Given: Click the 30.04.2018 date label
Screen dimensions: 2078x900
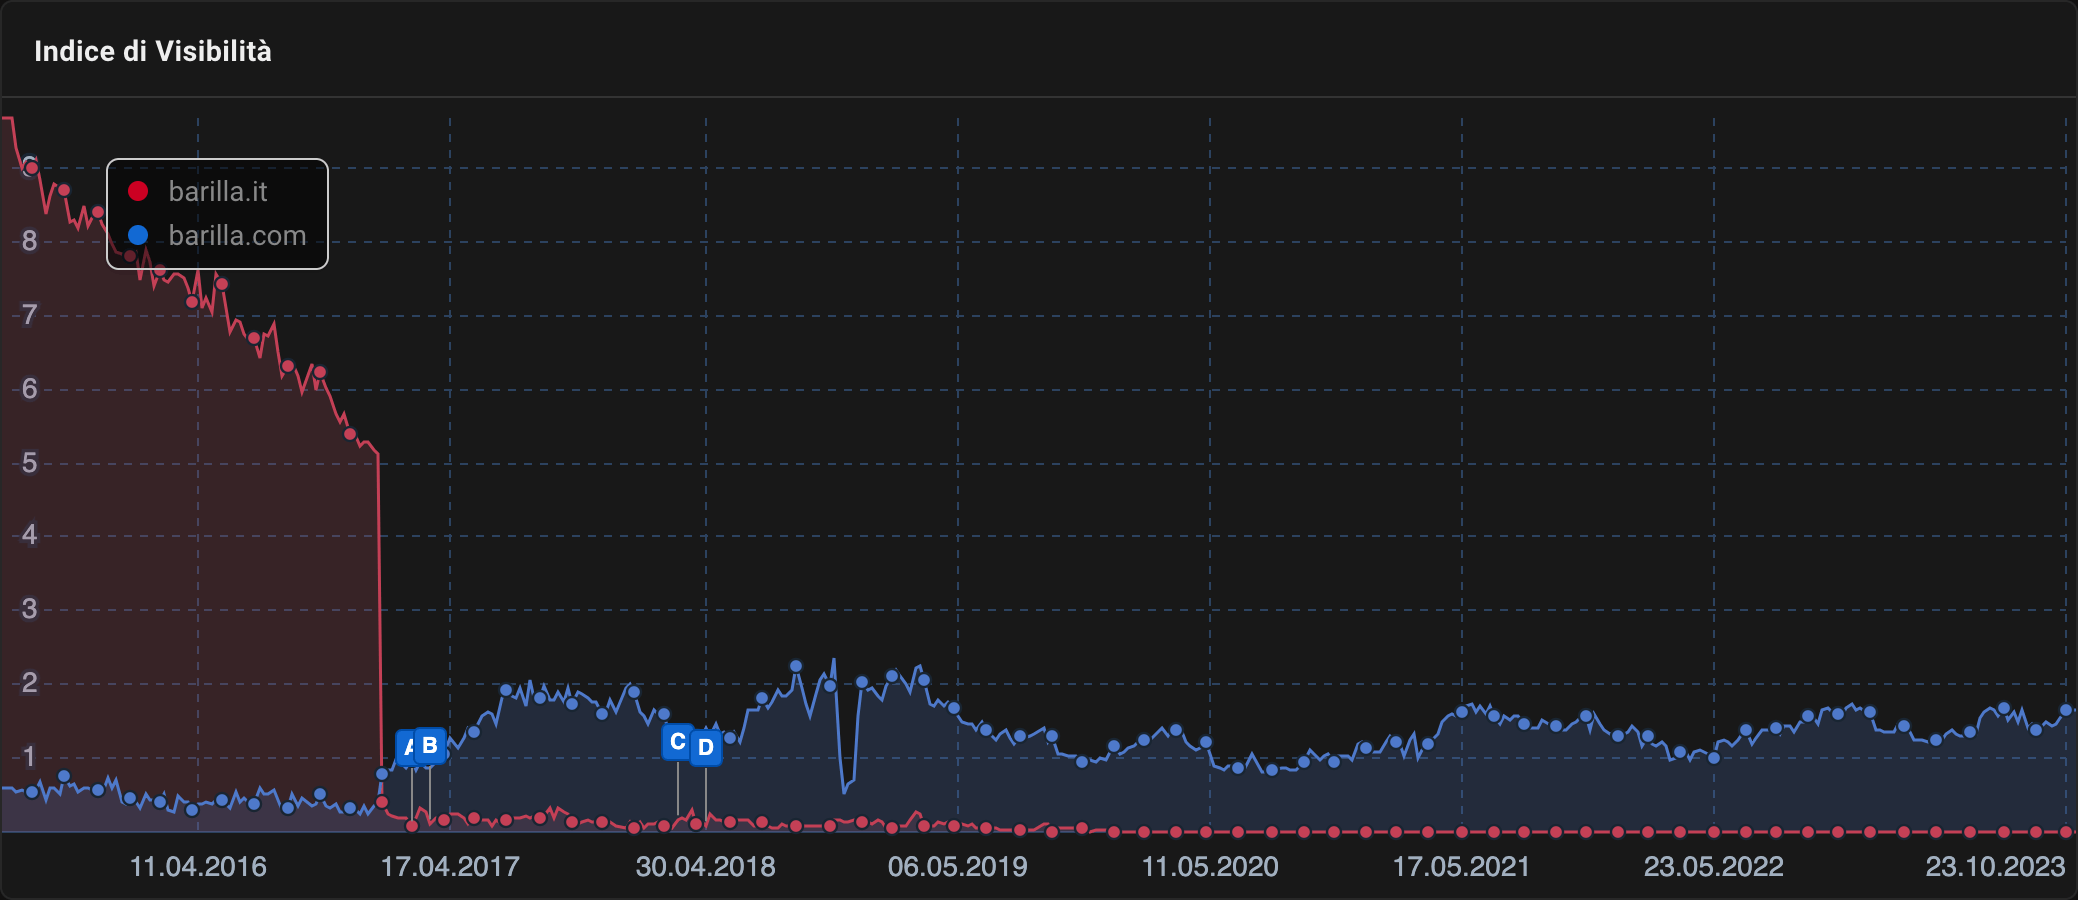Looking at the screenshot, I should (x=706, y=866).
